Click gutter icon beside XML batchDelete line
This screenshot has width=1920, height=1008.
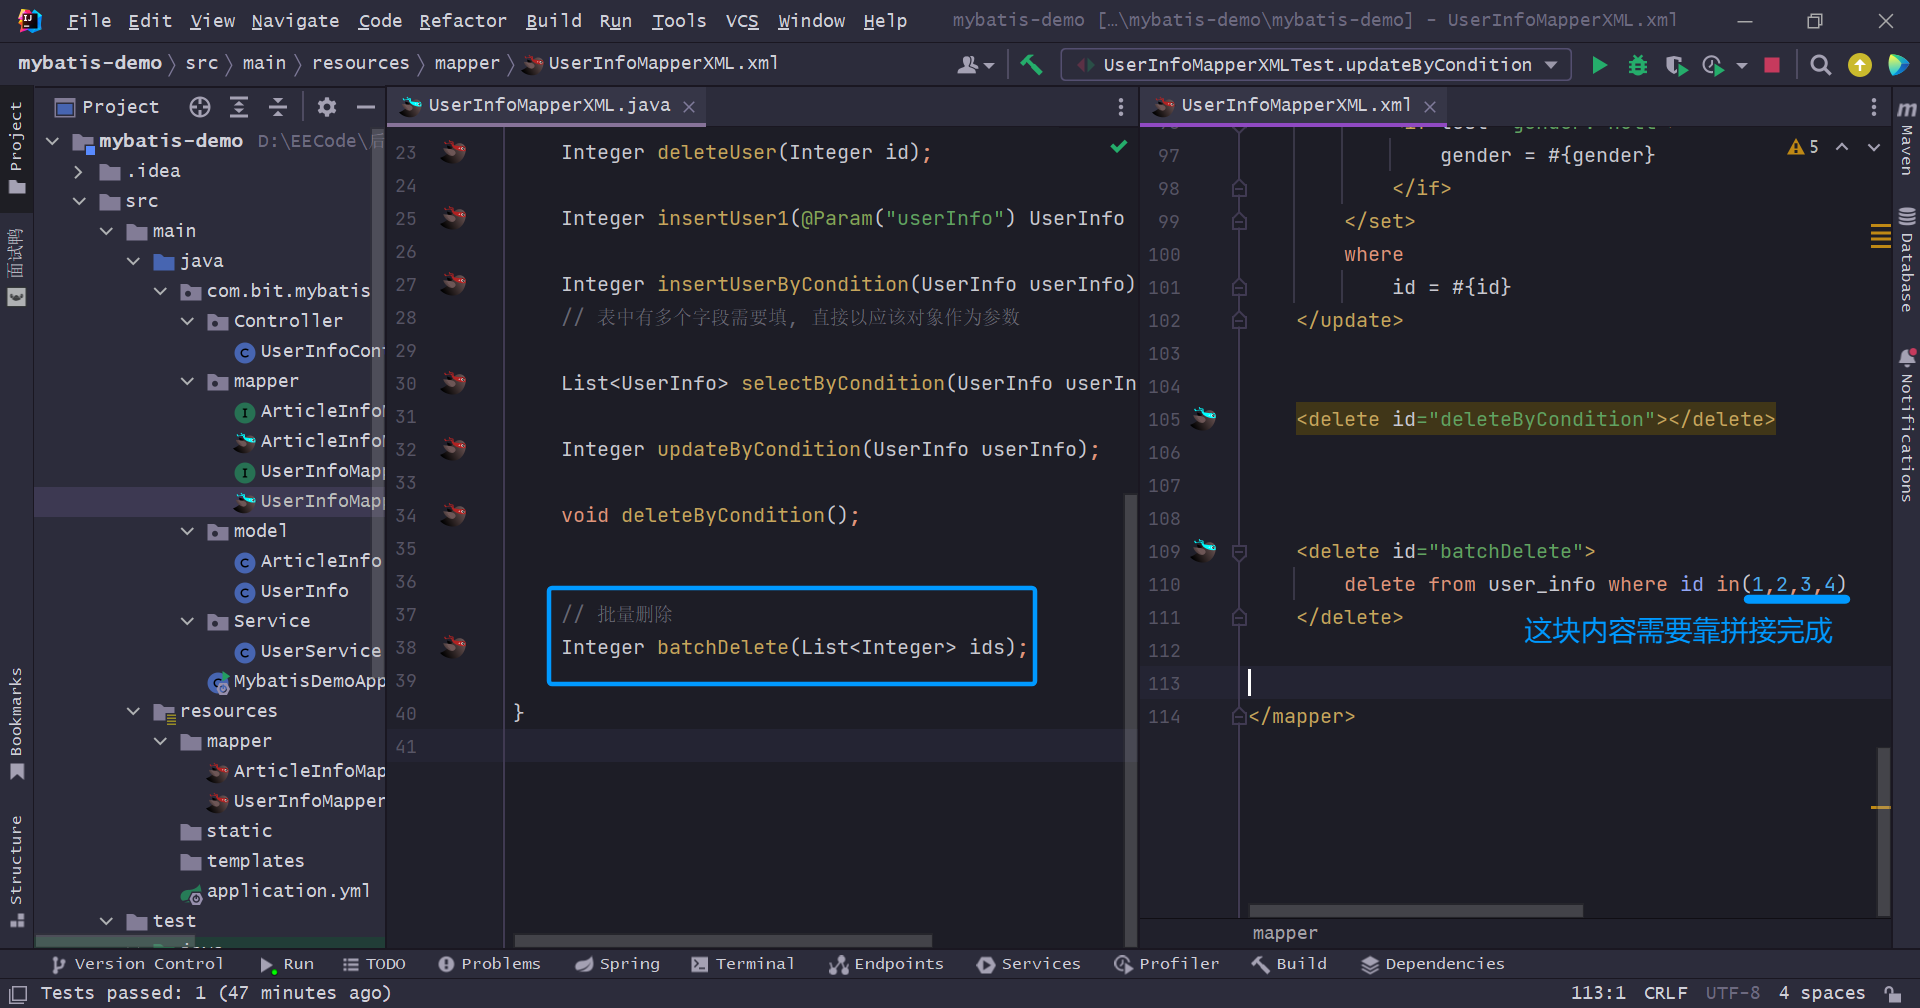pyautogui.click(x=1204, y=551)
